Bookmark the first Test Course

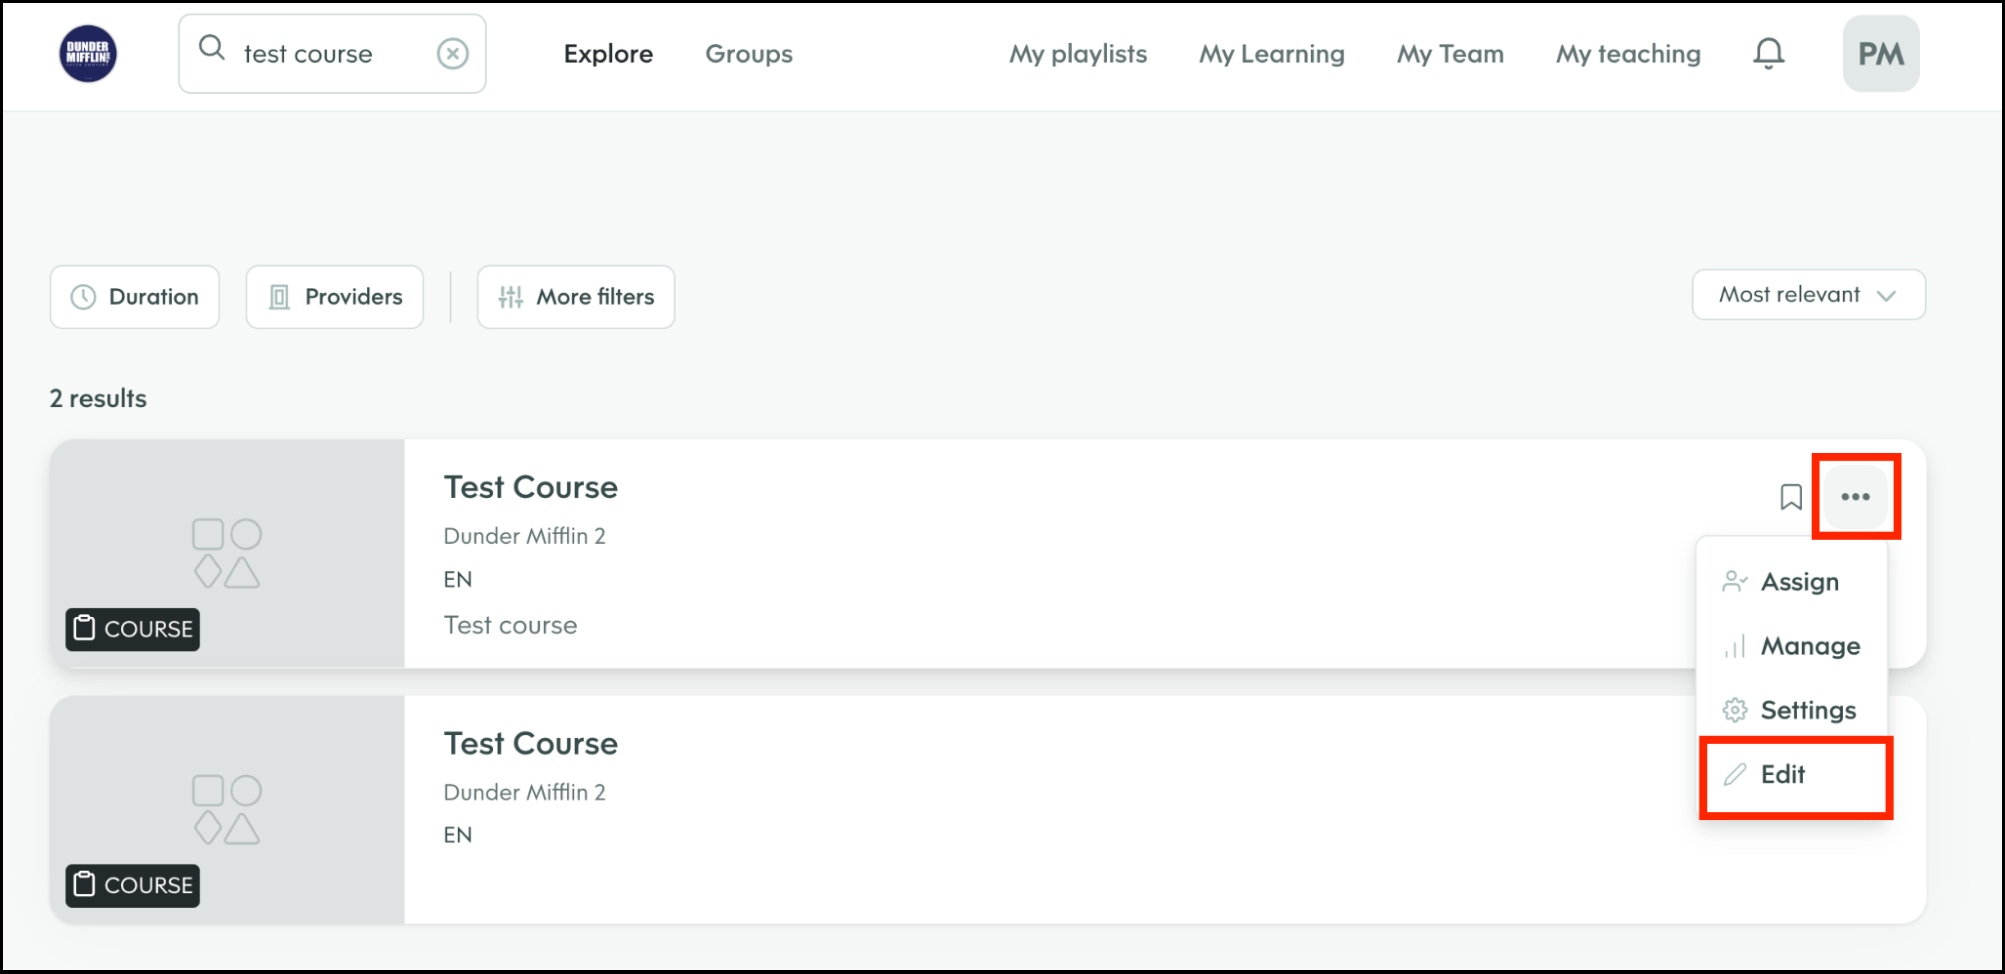click(1790, 497)
